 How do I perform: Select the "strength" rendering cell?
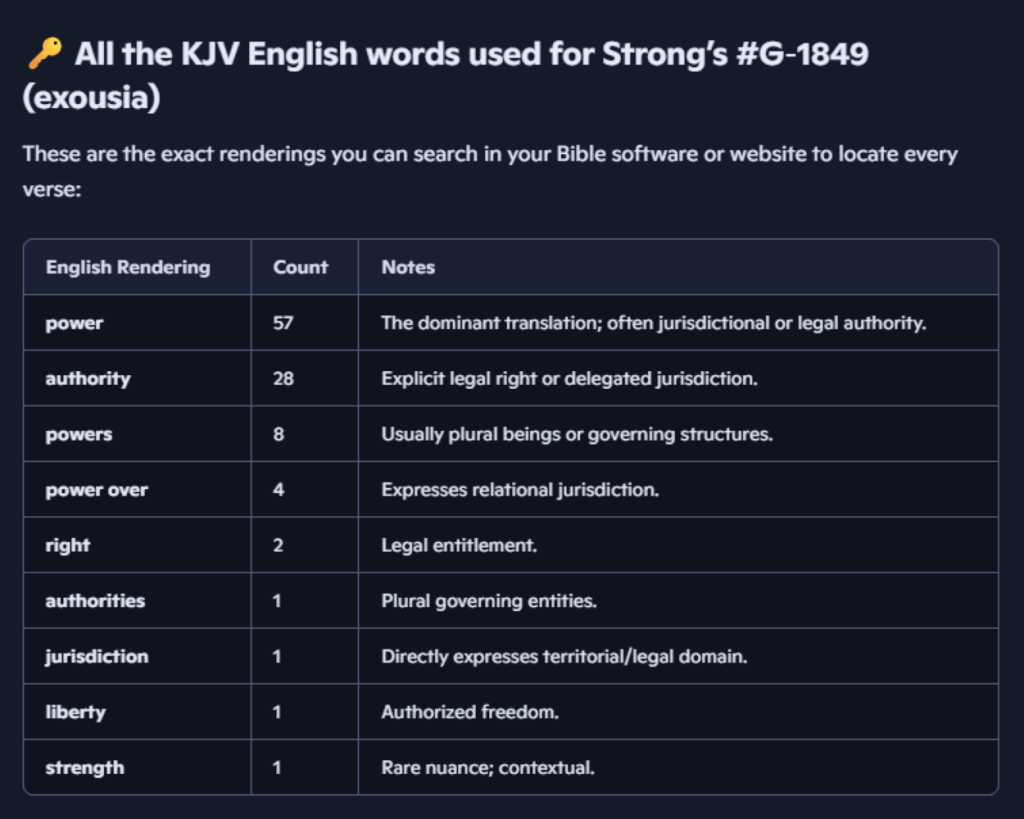click(85, 768)
